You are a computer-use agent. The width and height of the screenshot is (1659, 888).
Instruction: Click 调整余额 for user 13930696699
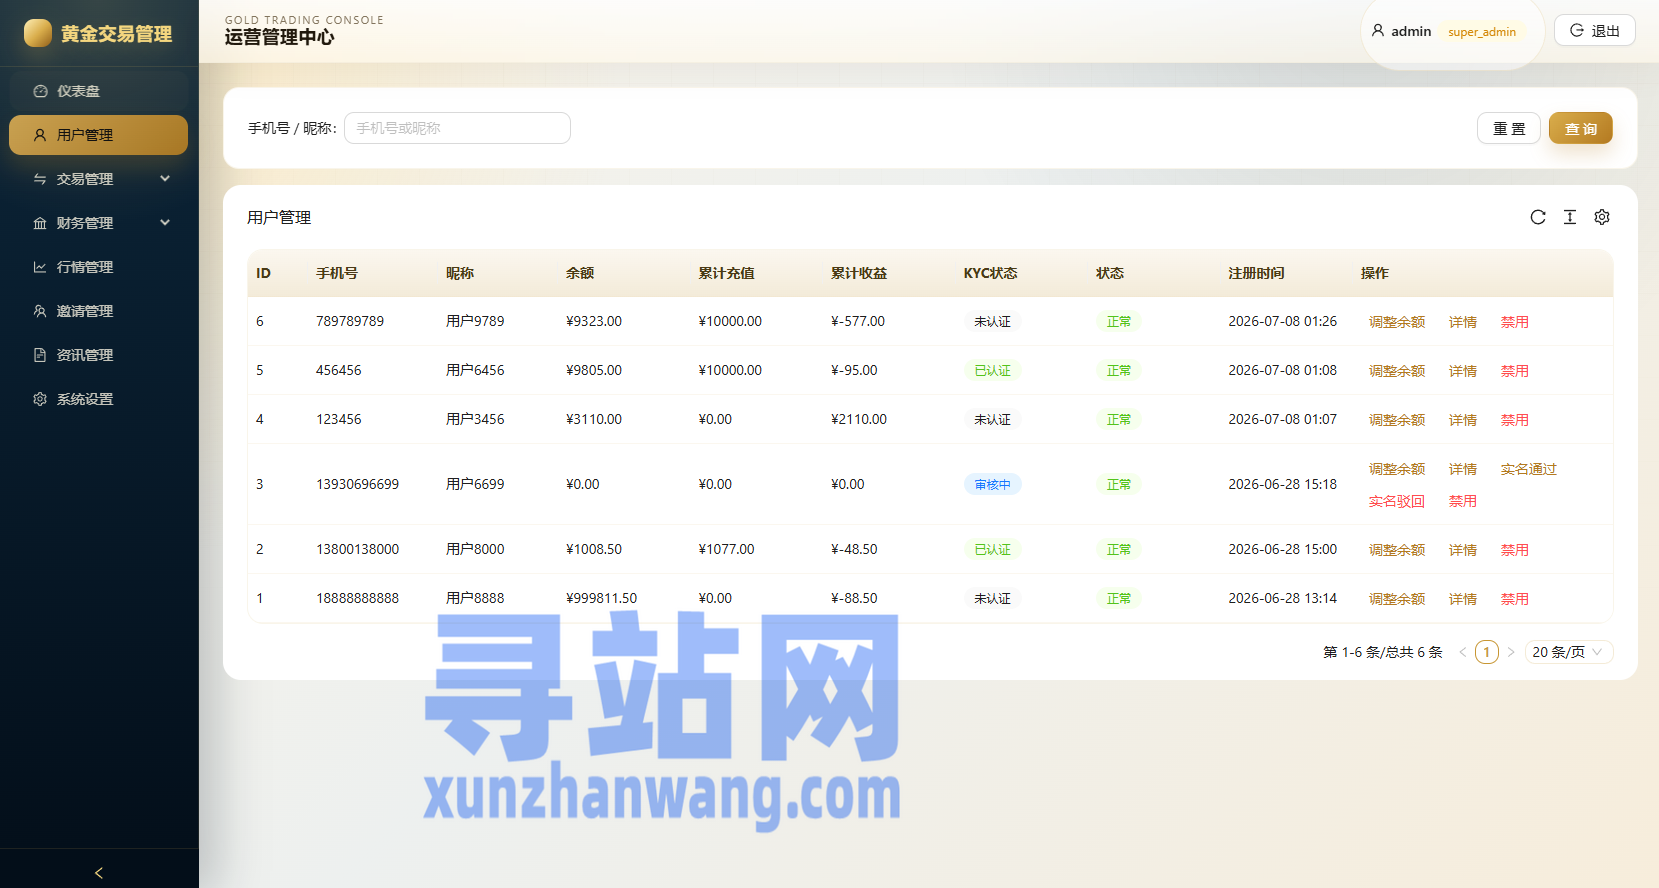tap(1397, 469)
